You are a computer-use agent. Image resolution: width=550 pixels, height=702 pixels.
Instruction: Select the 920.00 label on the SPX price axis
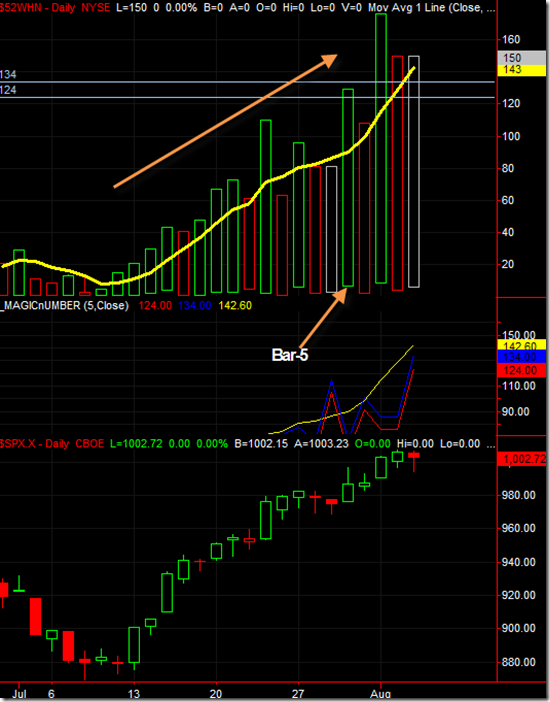click(x=519, y=595)
